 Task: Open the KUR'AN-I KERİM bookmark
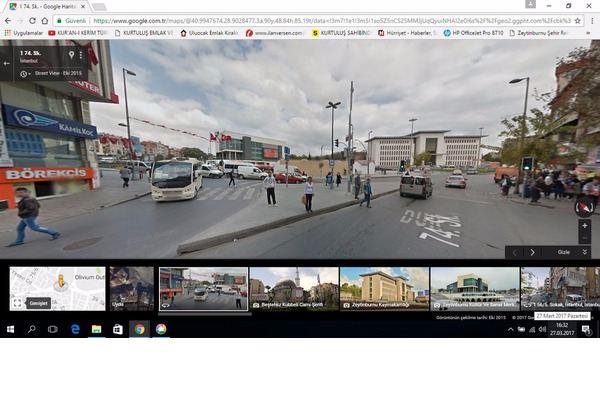click(78, 33)
